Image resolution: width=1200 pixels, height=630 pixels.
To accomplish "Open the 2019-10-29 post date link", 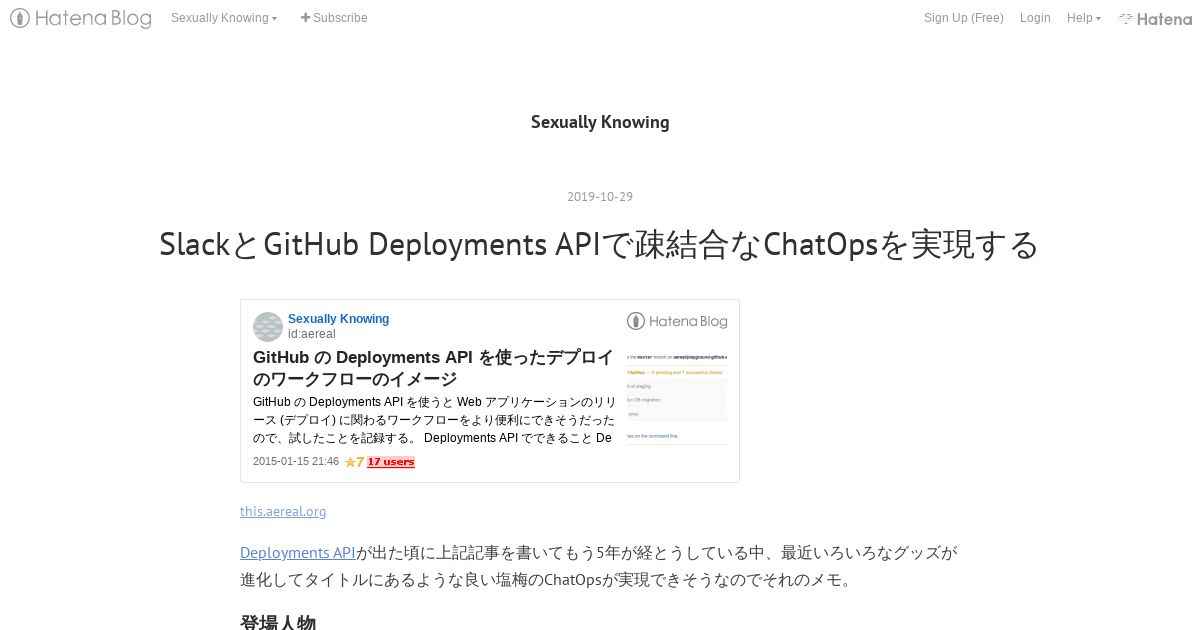I will [600, 197].
